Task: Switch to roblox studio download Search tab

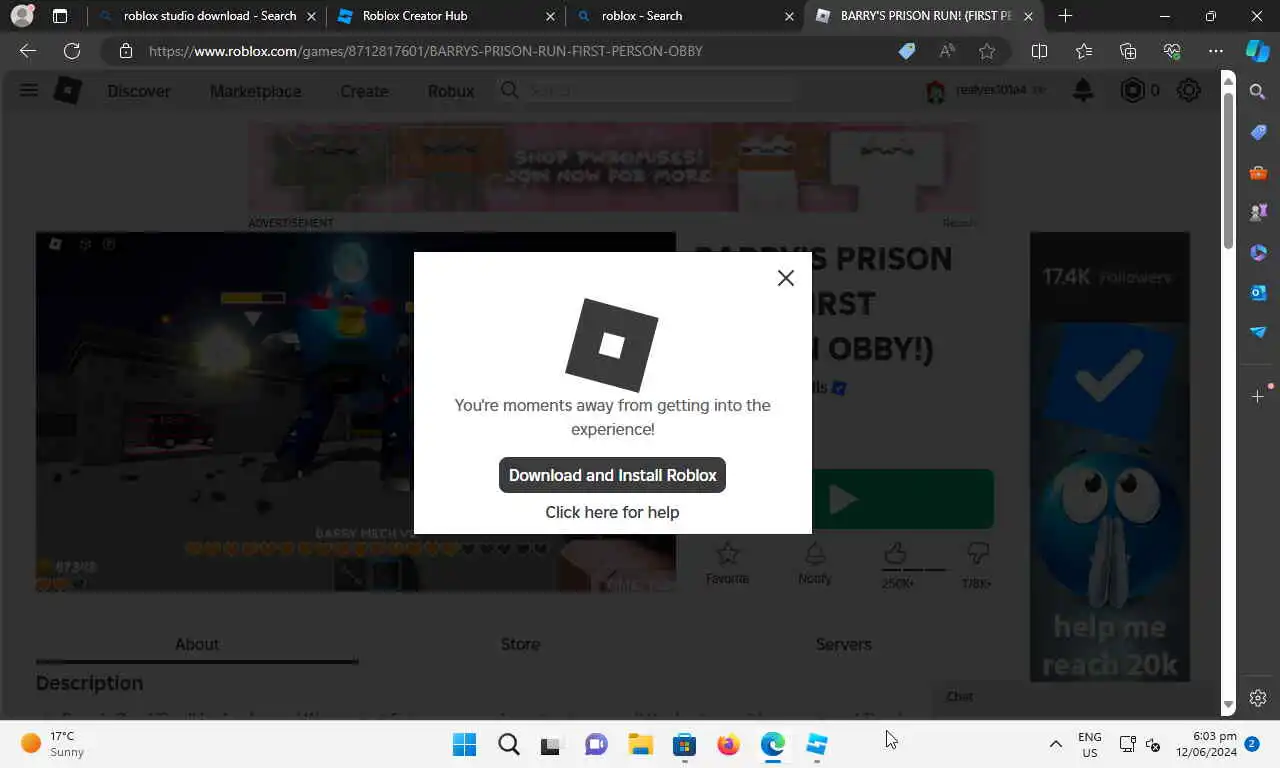Action: pos(207,16)
